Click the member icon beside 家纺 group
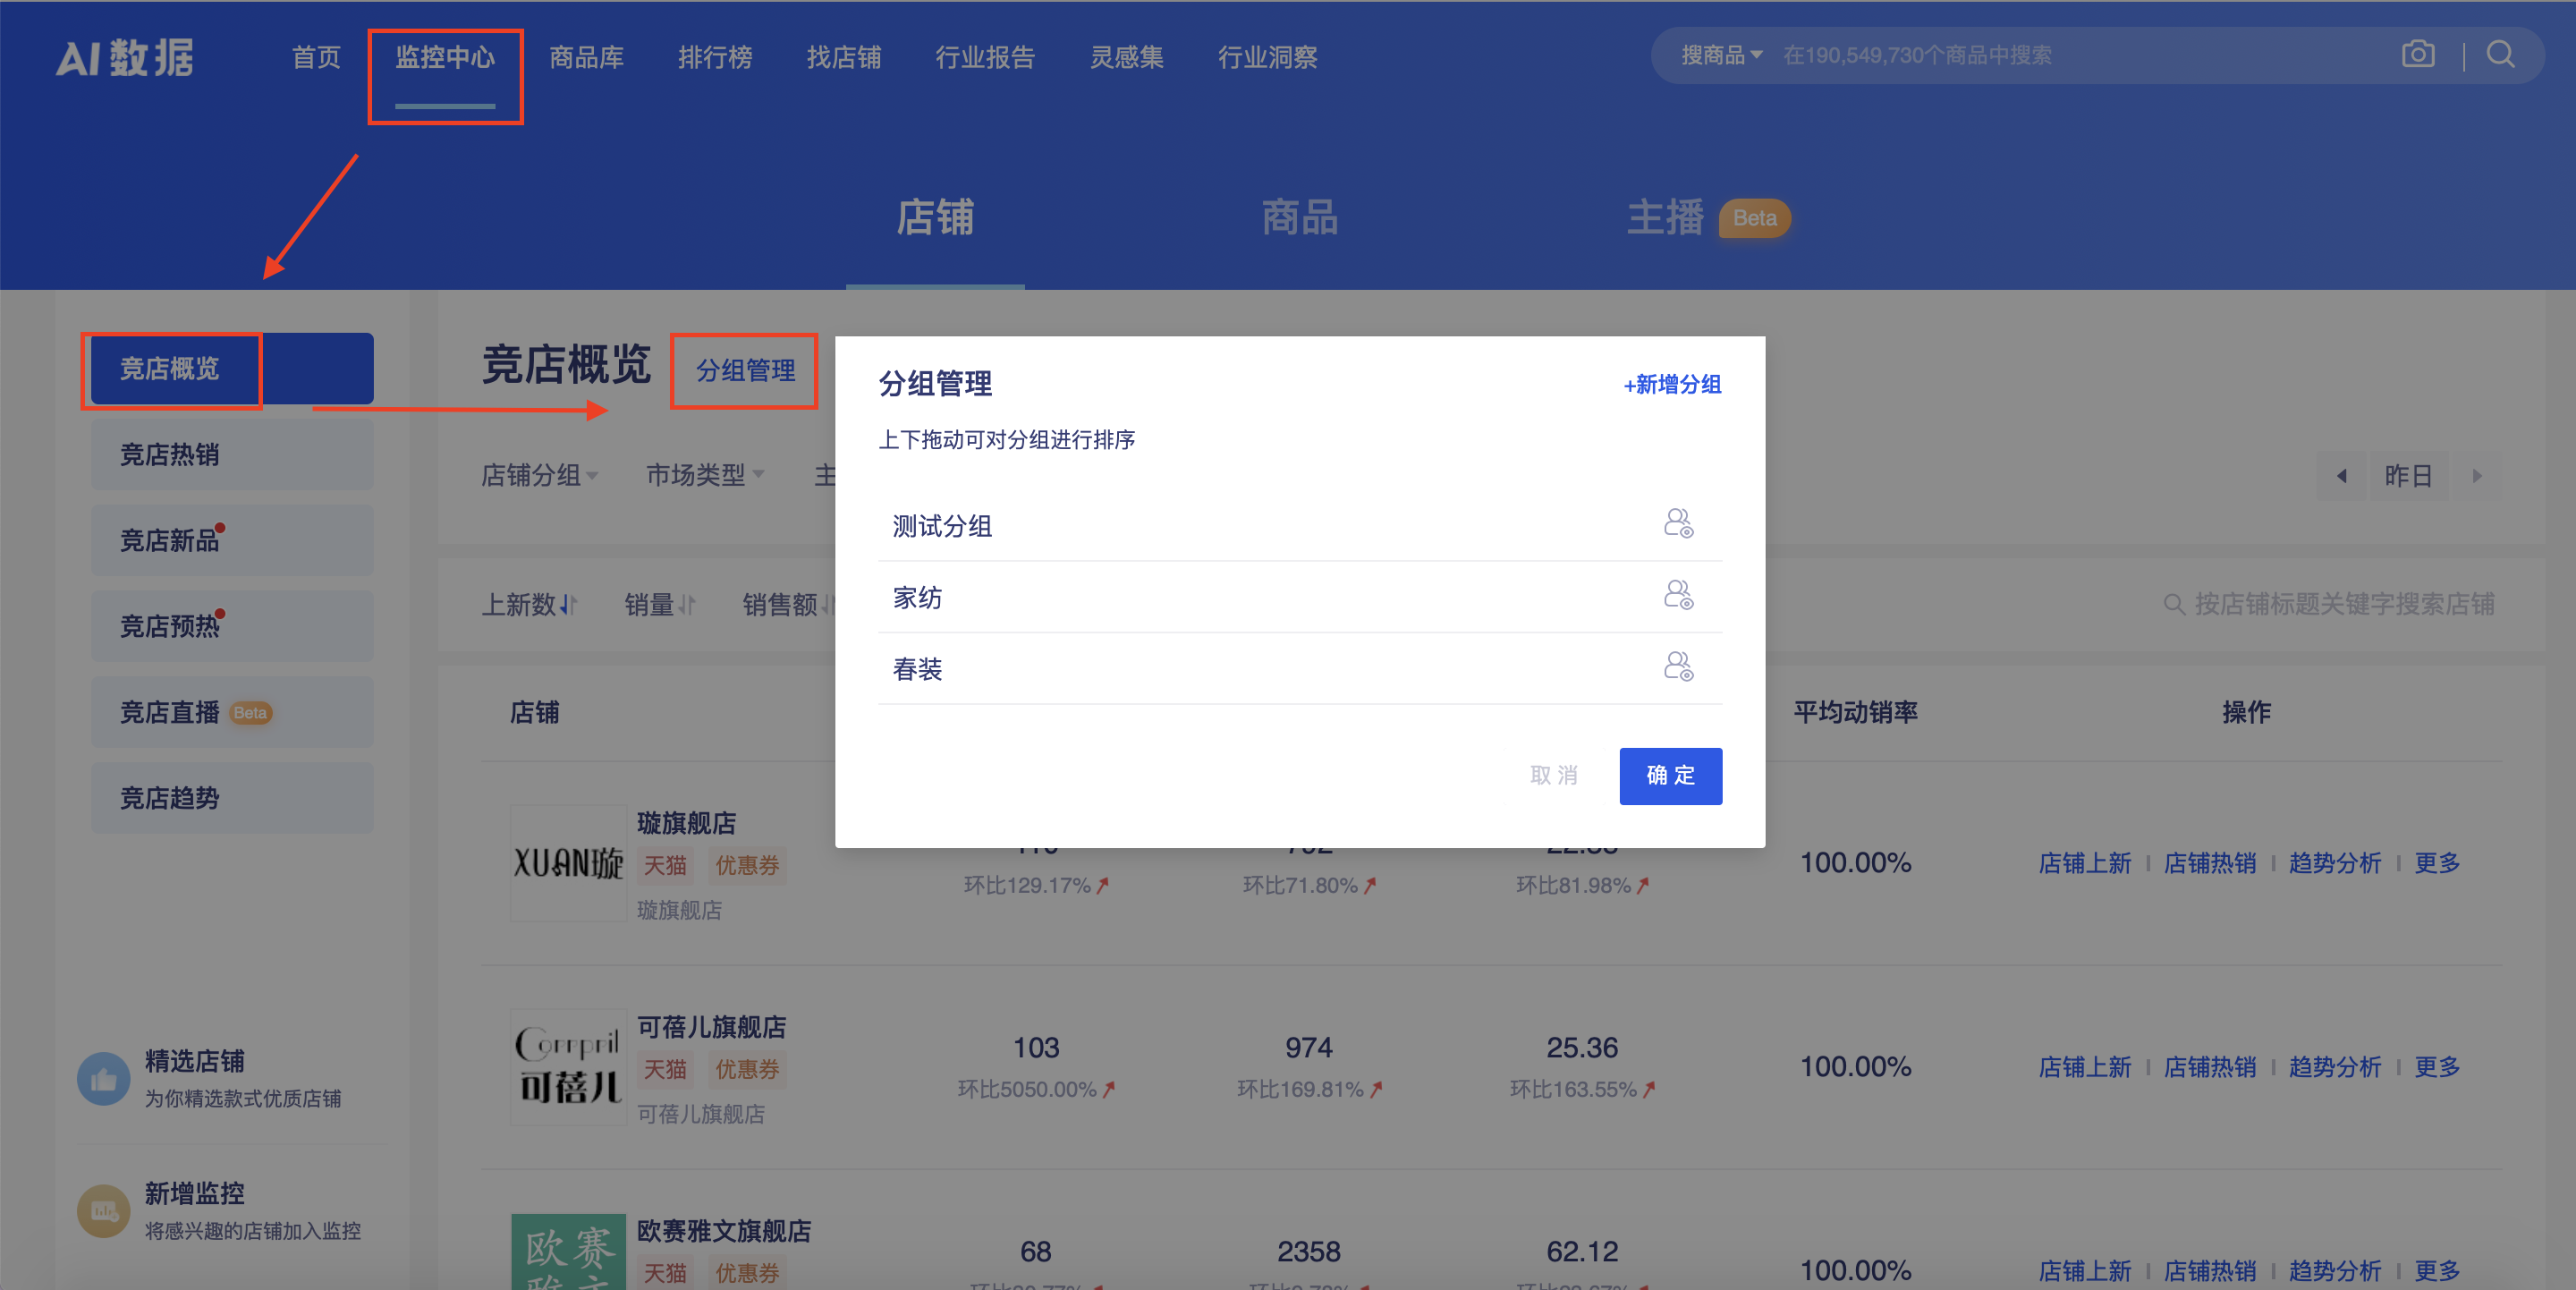The height and width of the screenshot is (1290, 2576). (1679, 597)
